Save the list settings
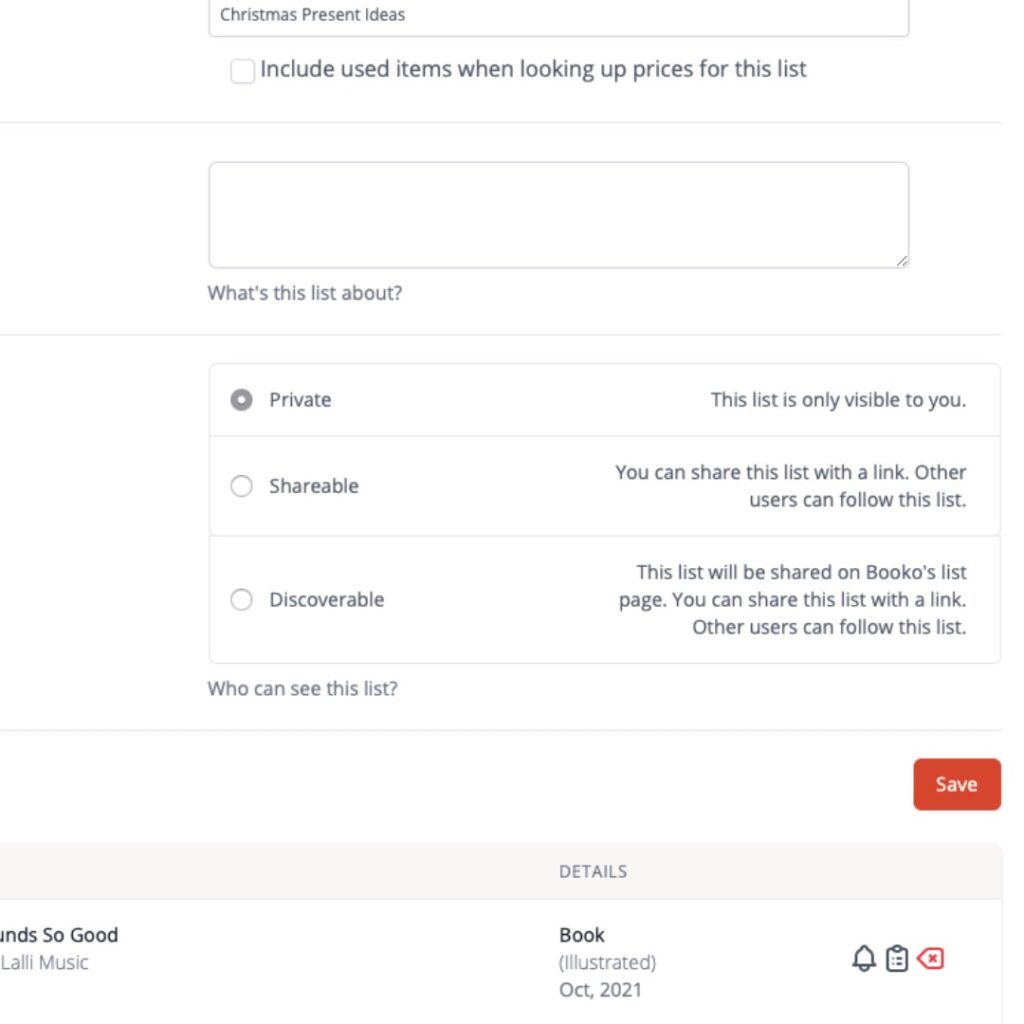The image size is (1024, 1024). point(957,784)
